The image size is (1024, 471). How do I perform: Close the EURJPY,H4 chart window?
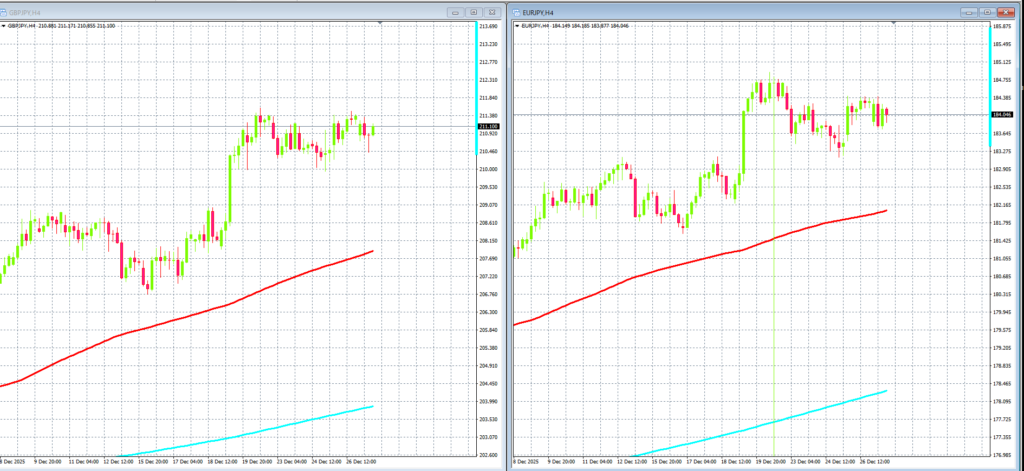tap(1006, 11)
